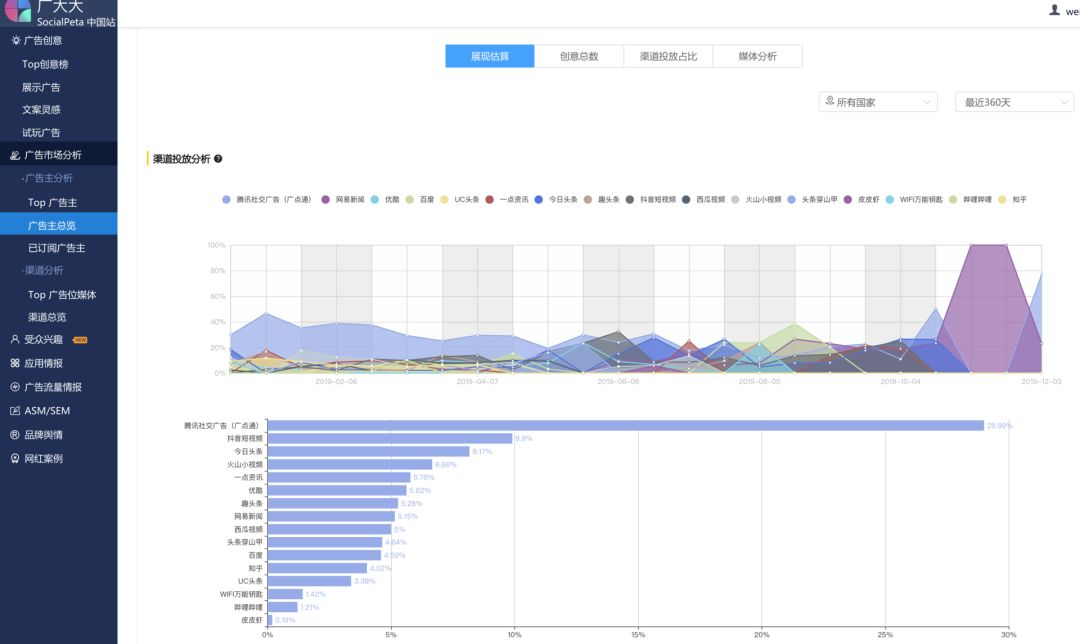Click the registered-mark icon for 品牌舆情
This screenshot has height=644, width=1080.
pyautogui.click(x=15, y=435)
